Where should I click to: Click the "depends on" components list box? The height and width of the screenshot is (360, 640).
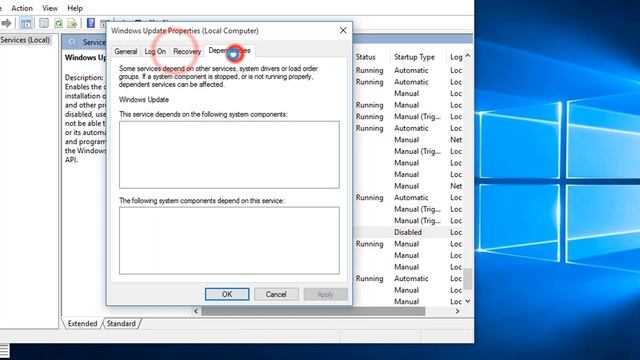click(x=229, y=155)
